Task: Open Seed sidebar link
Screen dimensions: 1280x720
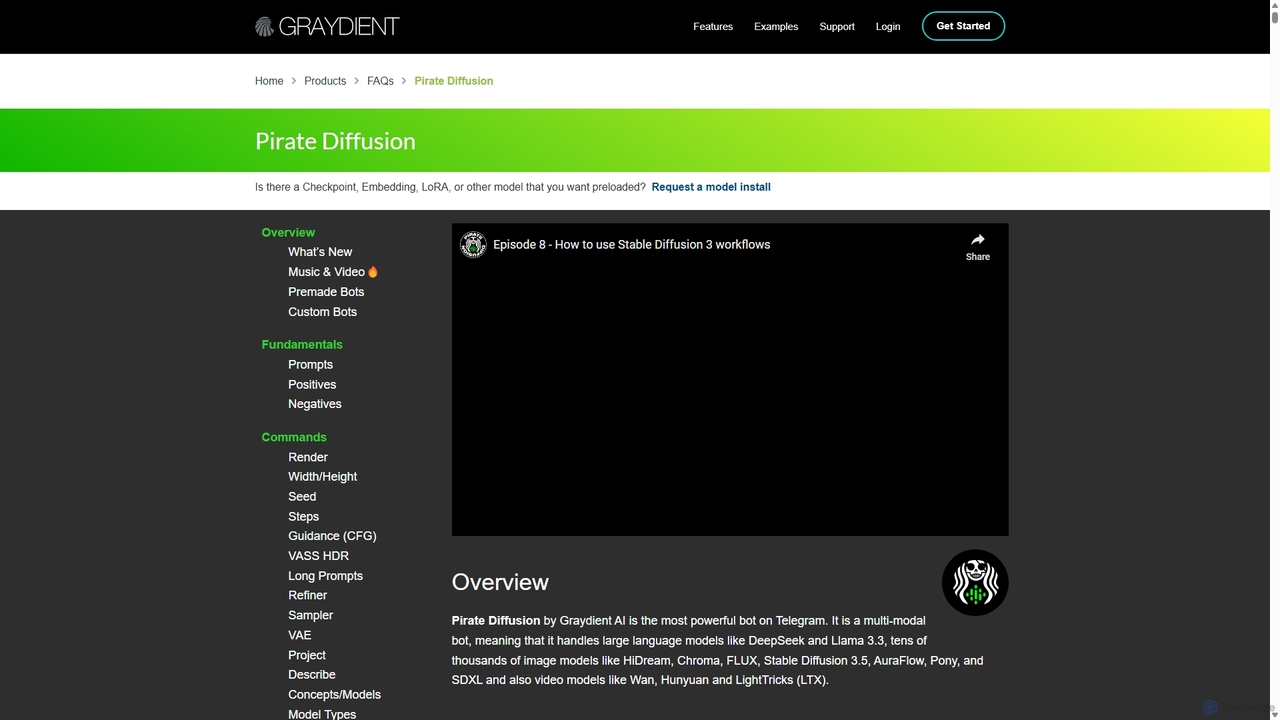Action: click(302, 497)
